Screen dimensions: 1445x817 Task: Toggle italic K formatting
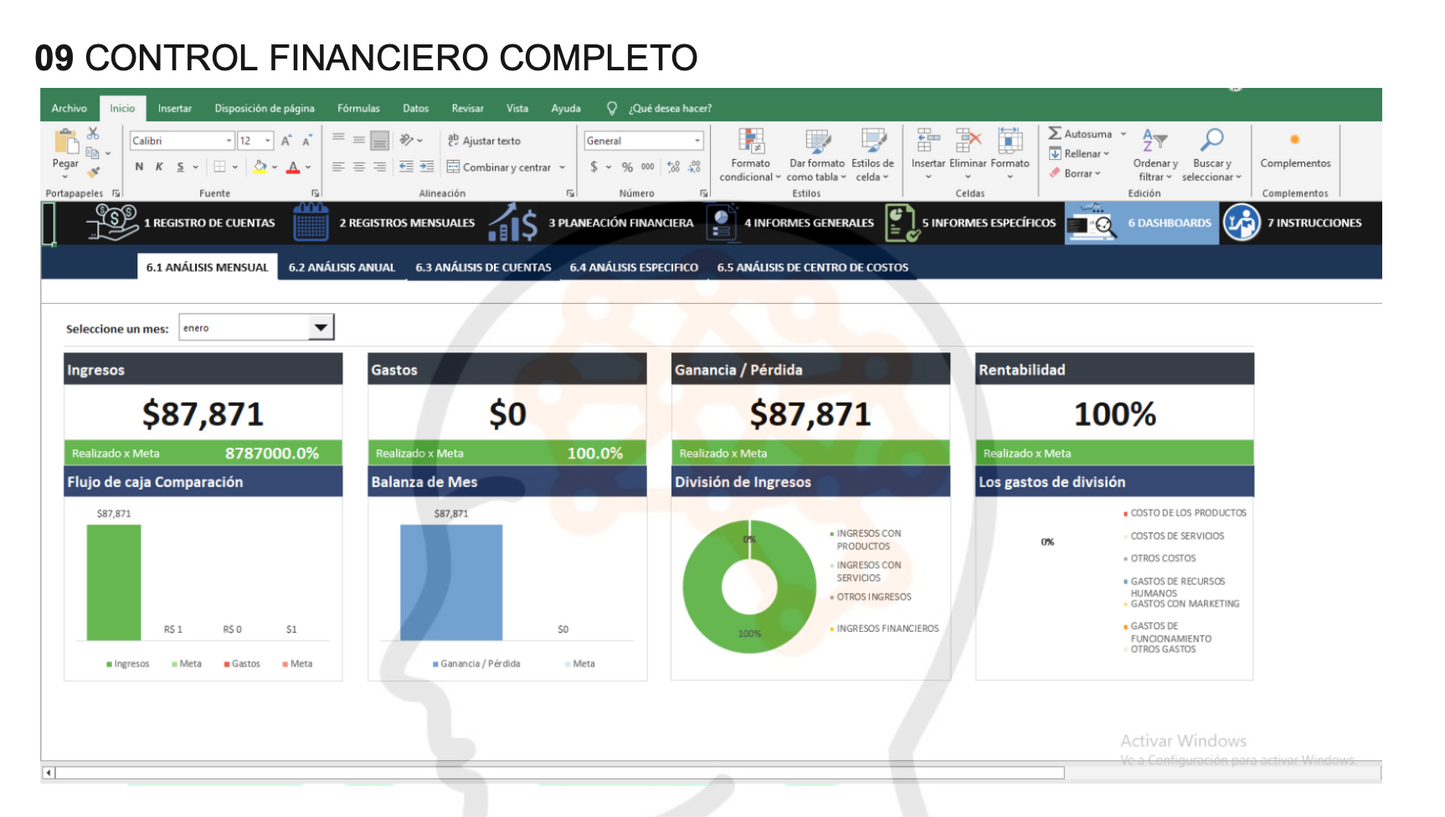coord(159,167)
